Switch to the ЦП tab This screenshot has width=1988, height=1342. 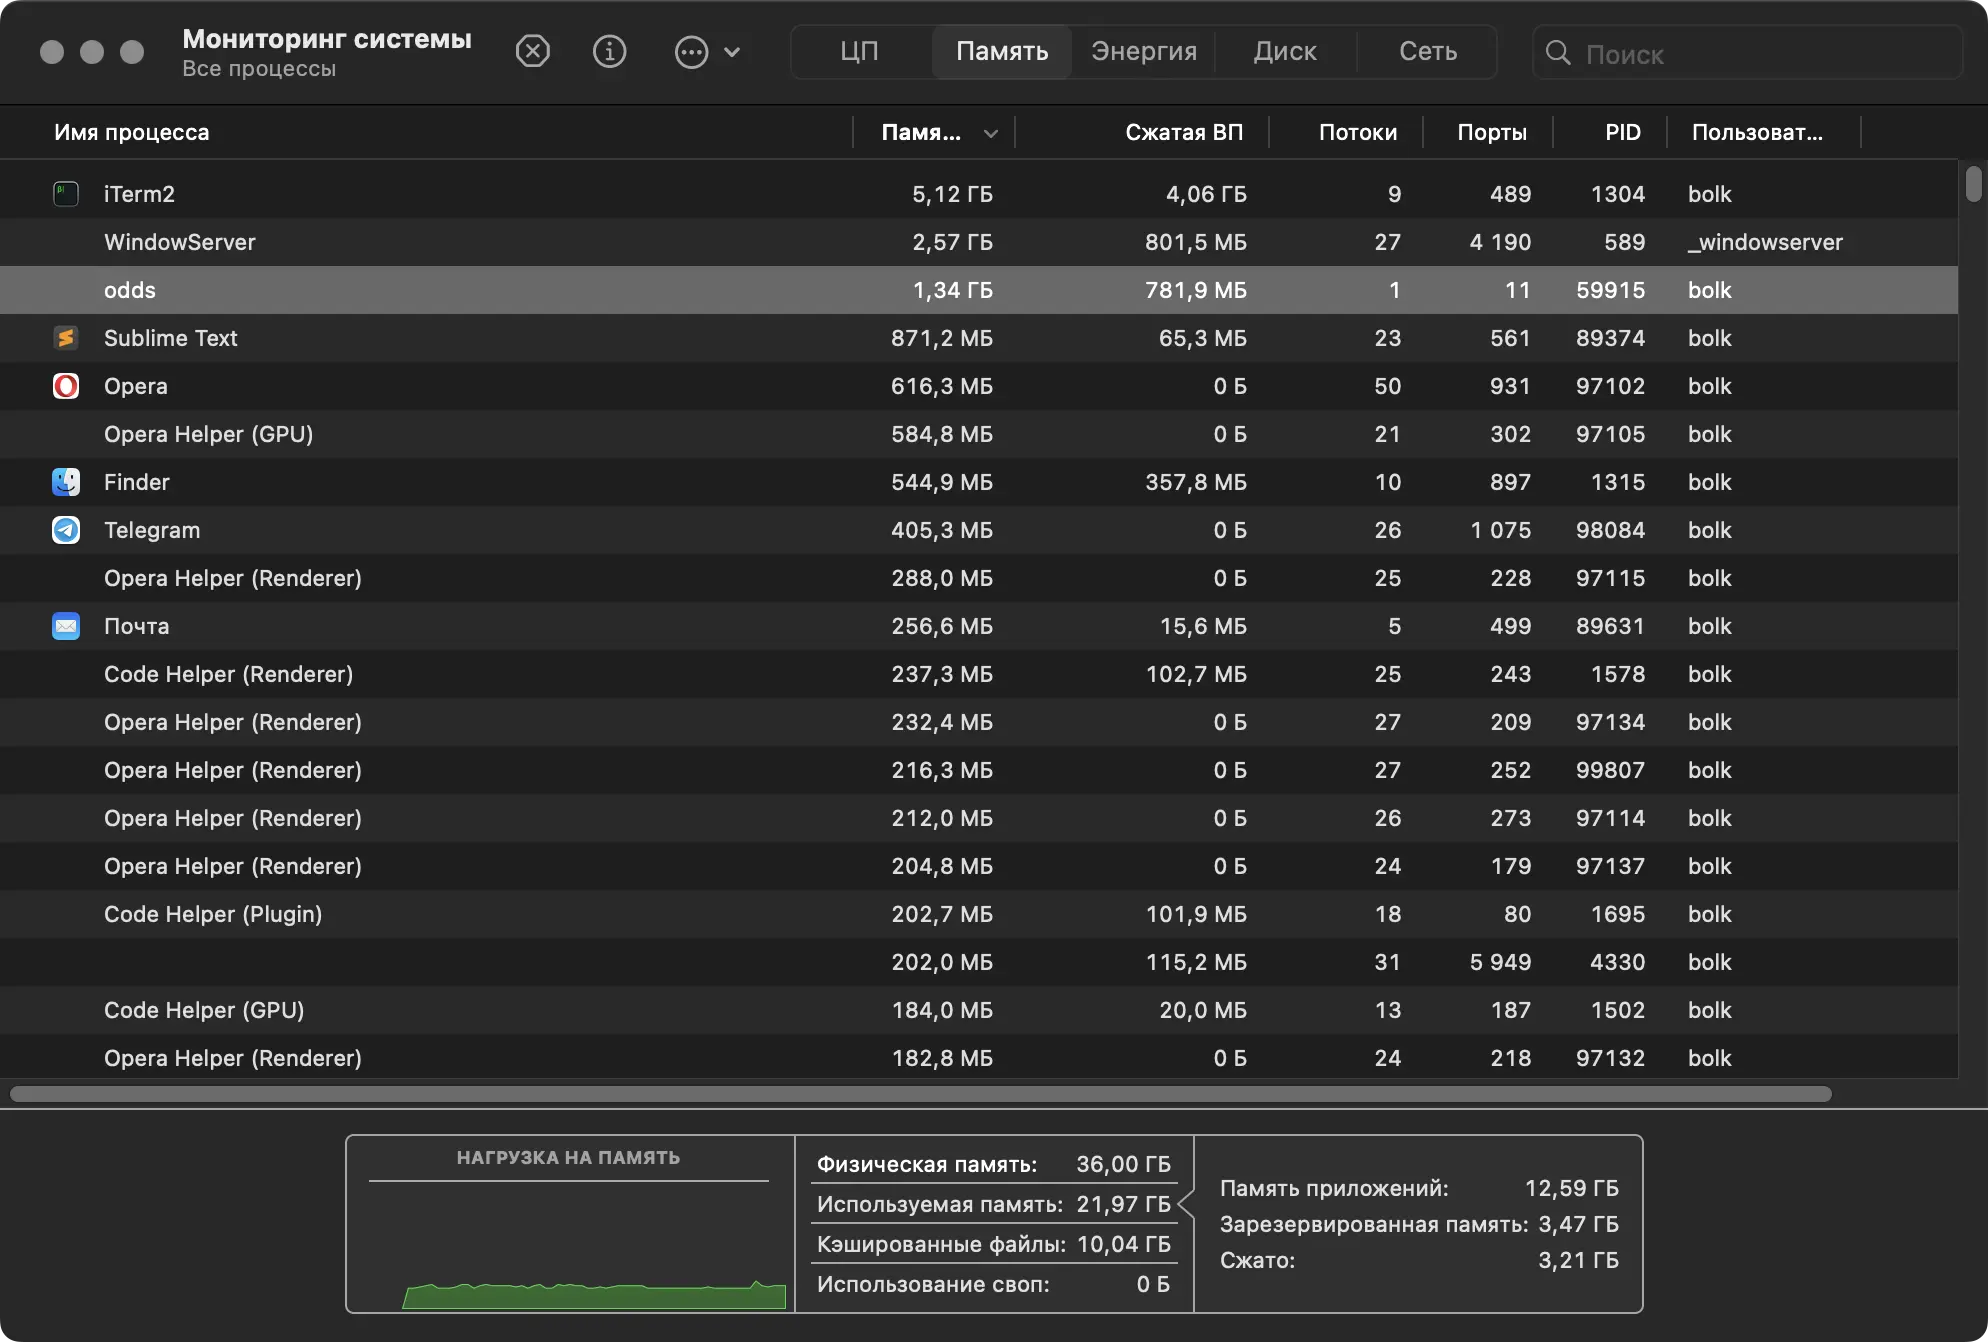point(859,52)
